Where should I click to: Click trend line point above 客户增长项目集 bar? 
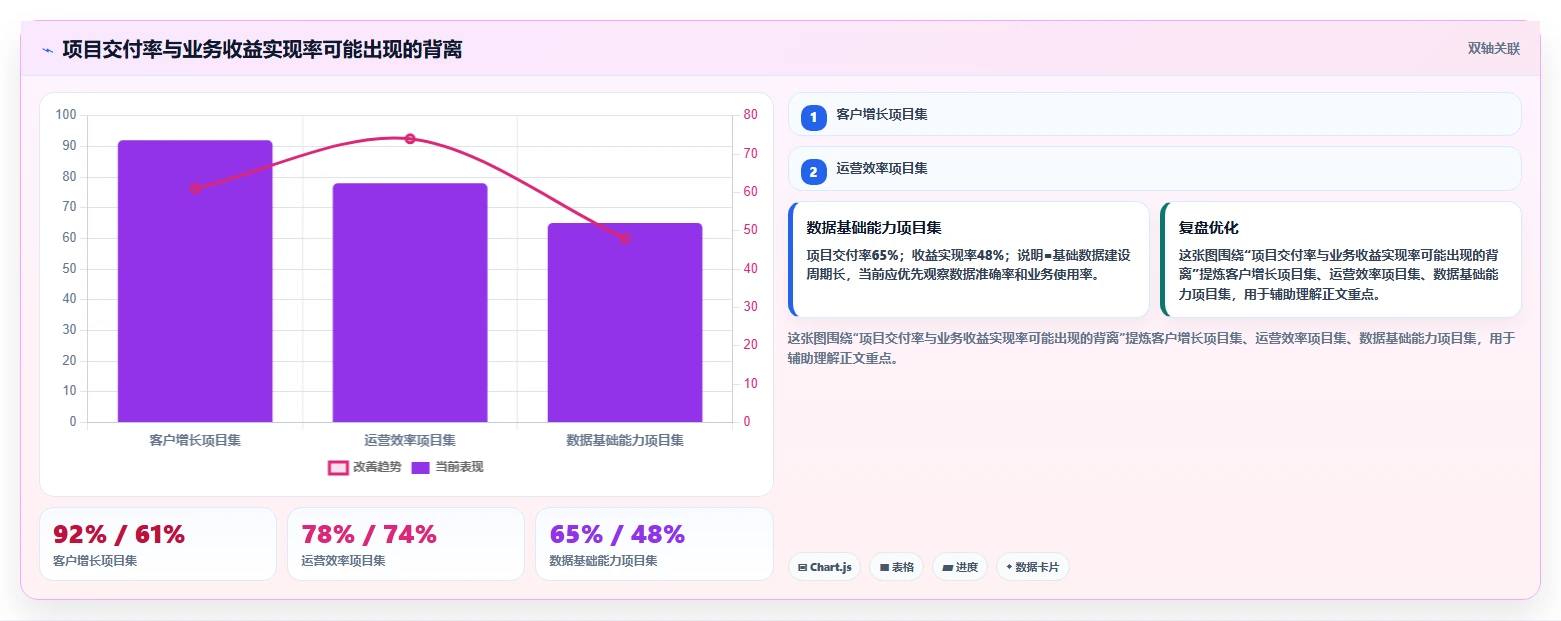tap(195, 188)
